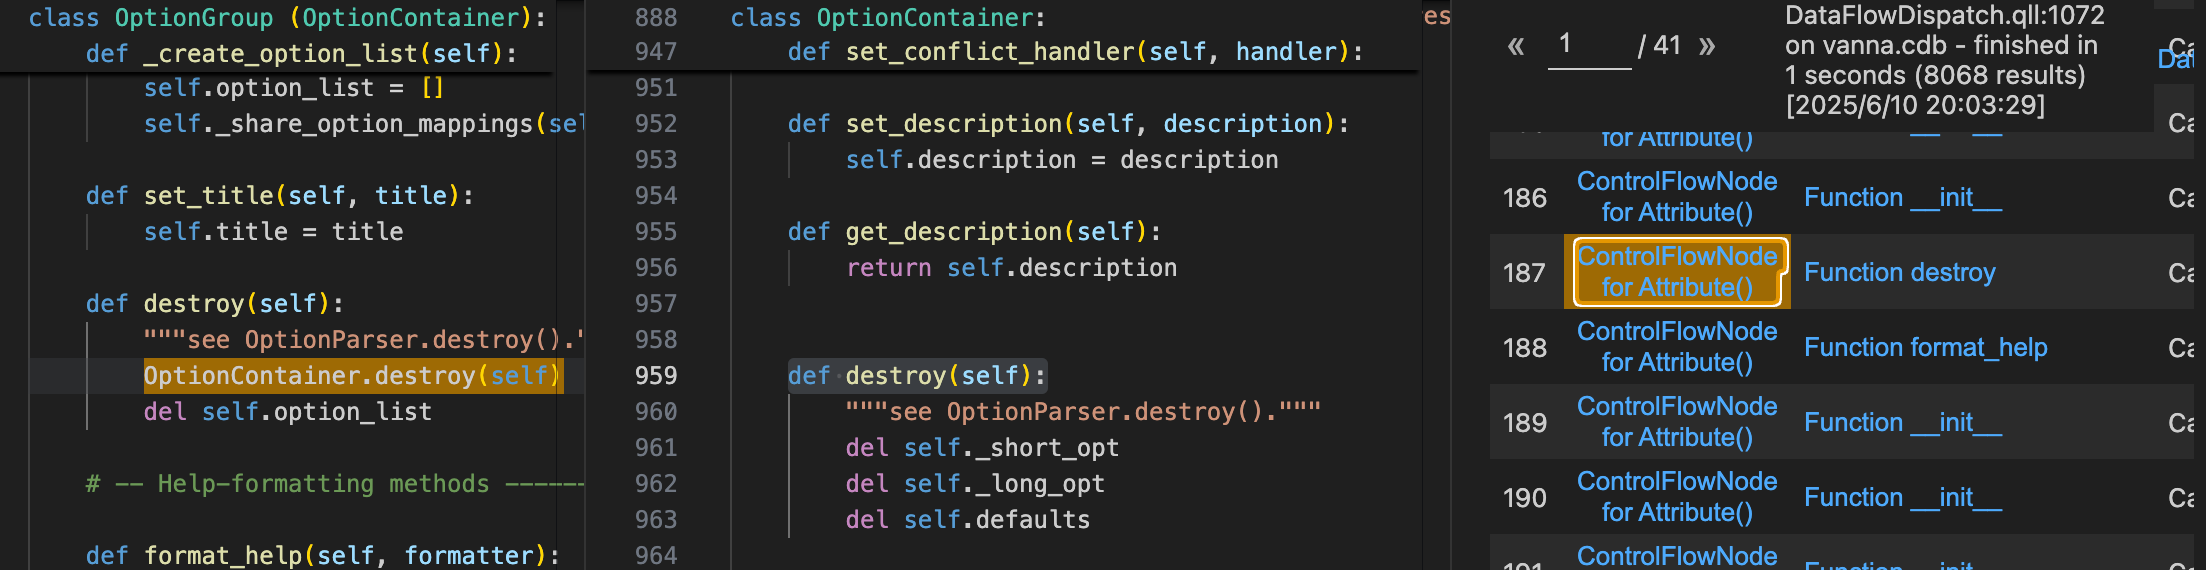The width and height of the screenshot is (2206, 570).
Task: Open Function format_help link
Action: coord(1925,347)
